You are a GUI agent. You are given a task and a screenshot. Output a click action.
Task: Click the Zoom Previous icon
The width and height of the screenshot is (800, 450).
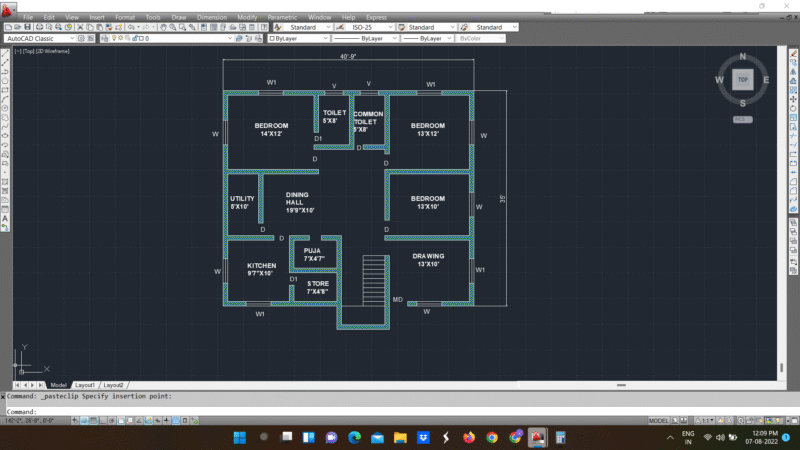pos(192,27)
